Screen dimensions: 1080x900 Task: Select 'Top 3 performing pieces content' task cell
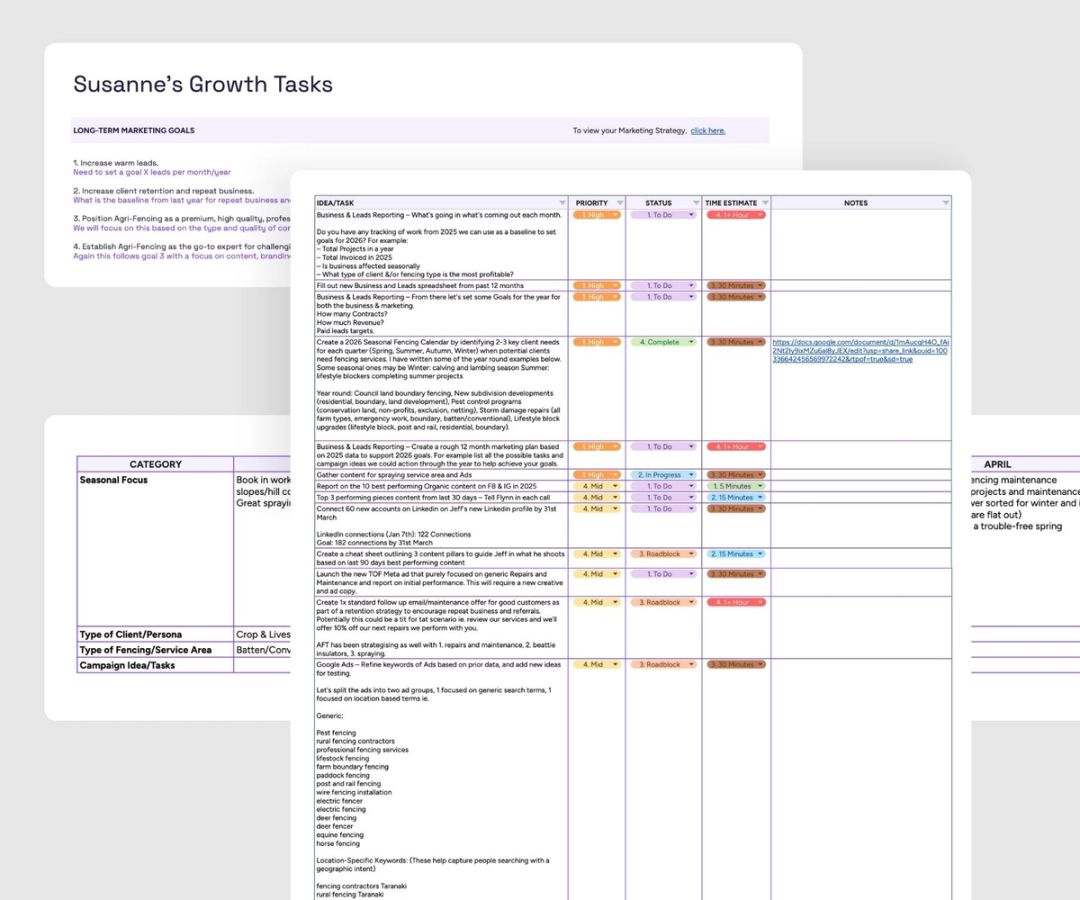tap(441, 497)
